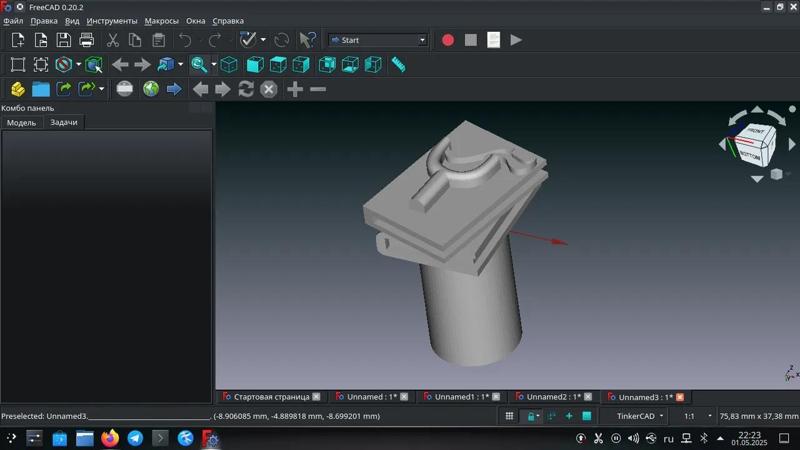
Task: Set bottom view cube icon
Action: (350, 65)
